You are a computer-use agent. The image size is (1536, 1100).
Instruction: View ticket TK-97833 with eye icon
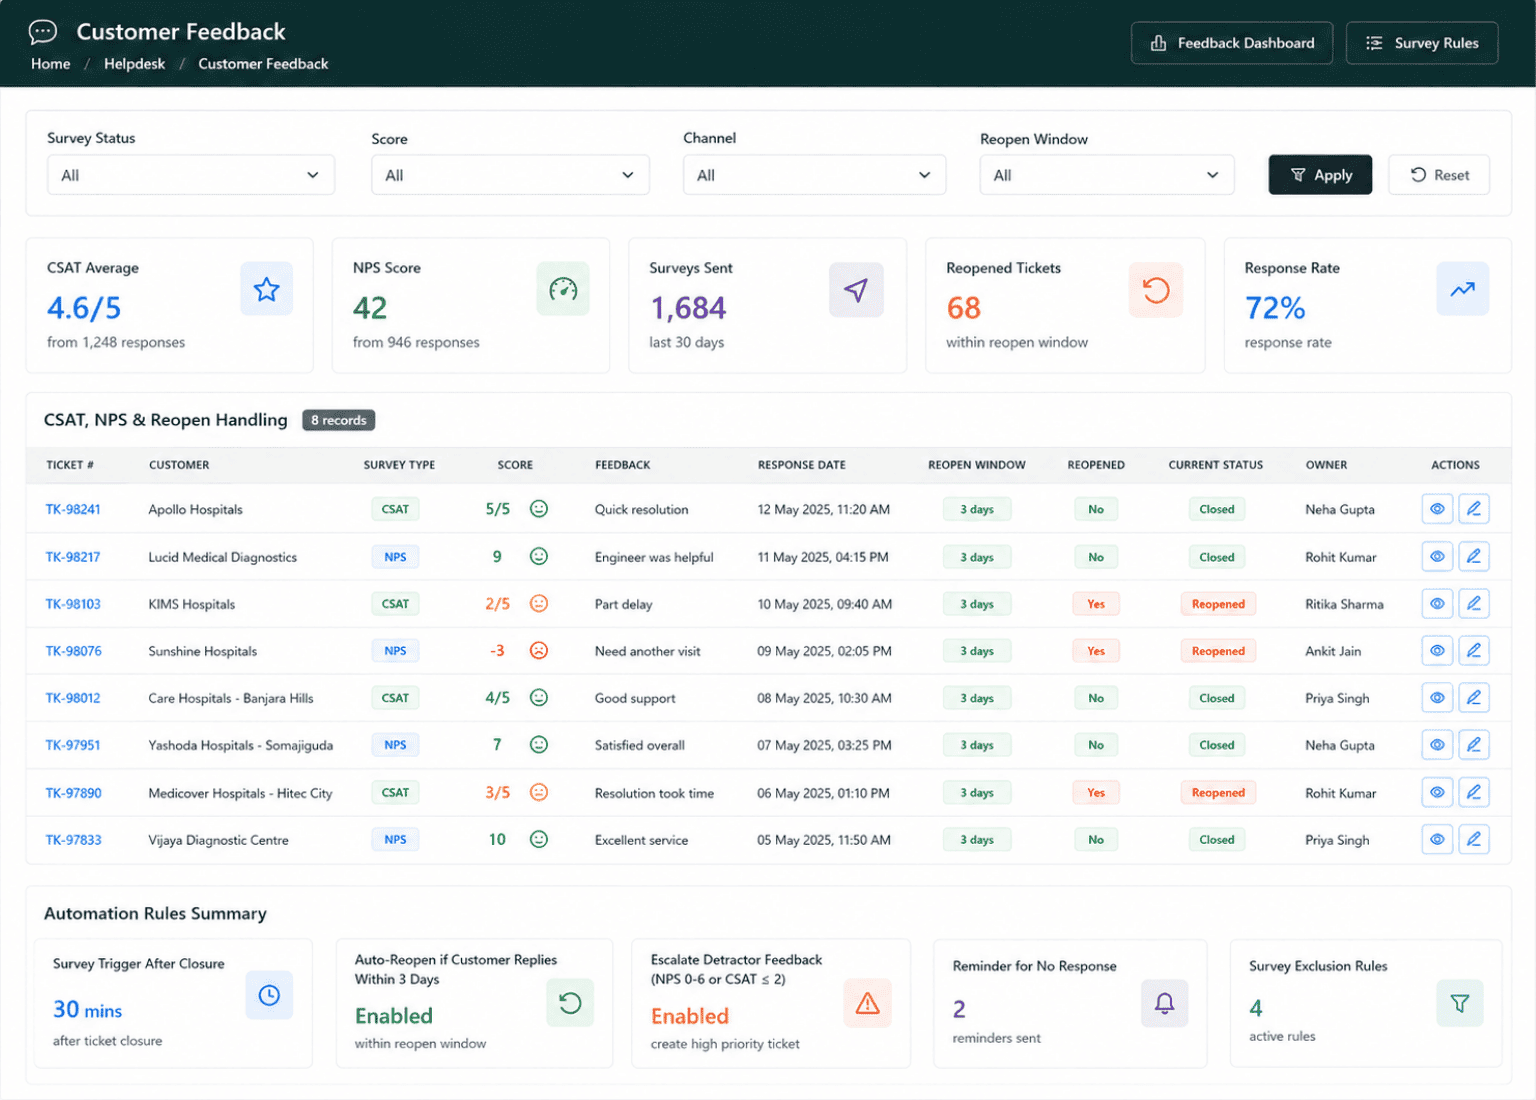[1437, 840]
